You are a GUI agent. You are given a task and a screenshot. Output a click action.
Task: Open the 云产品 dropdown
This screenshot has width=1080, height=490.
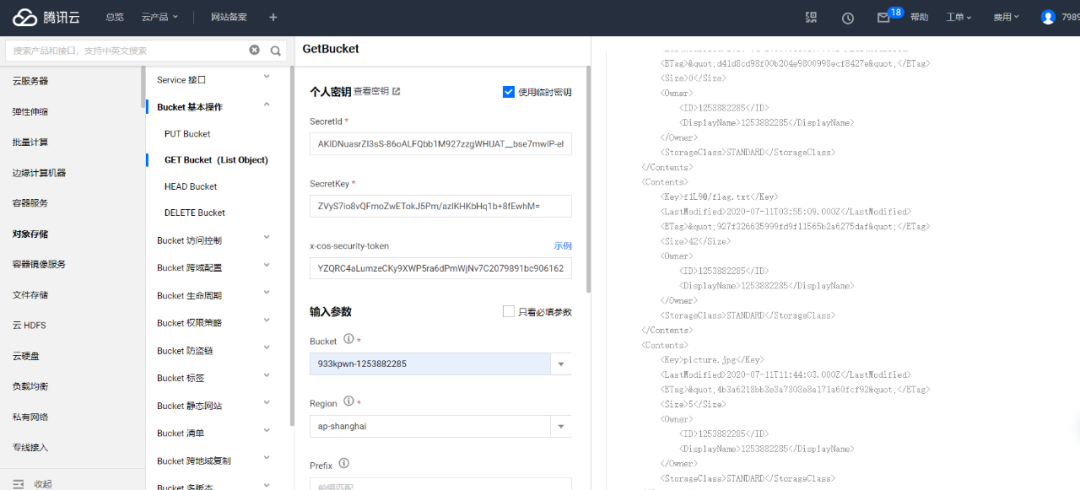click(x=160, y=17)
